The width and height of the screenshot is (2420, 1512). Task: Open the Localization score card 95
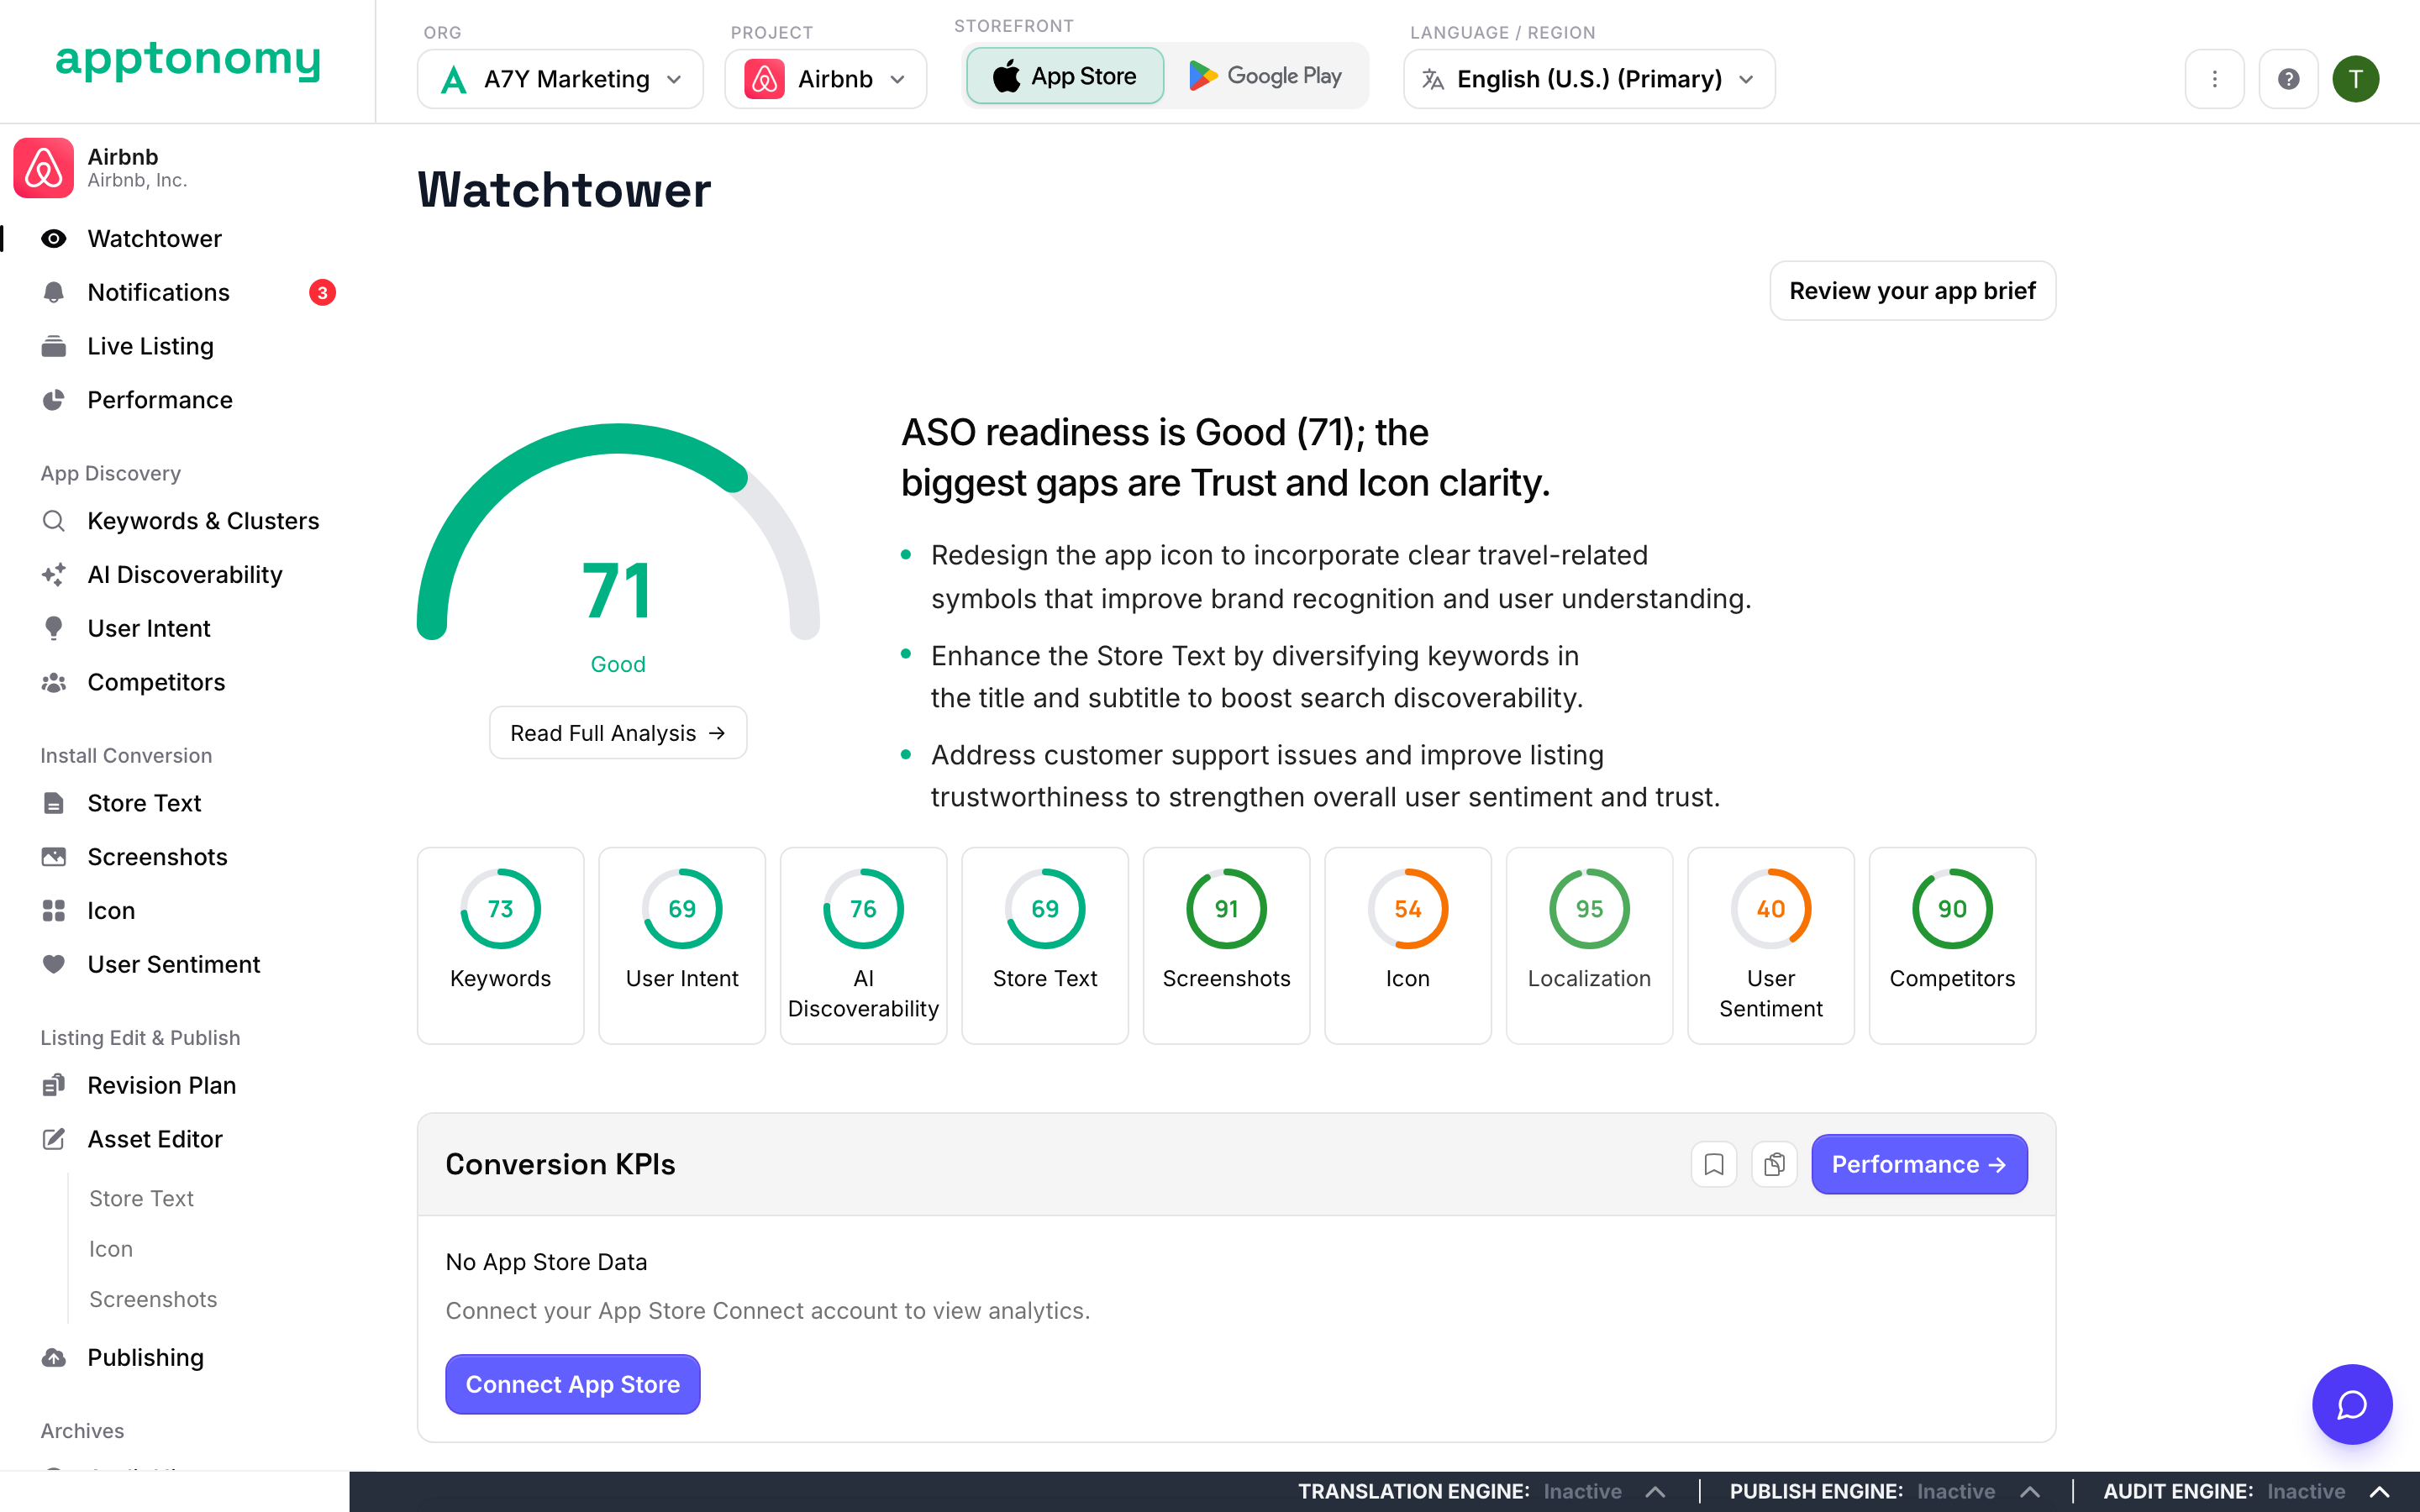[1590, 945]
